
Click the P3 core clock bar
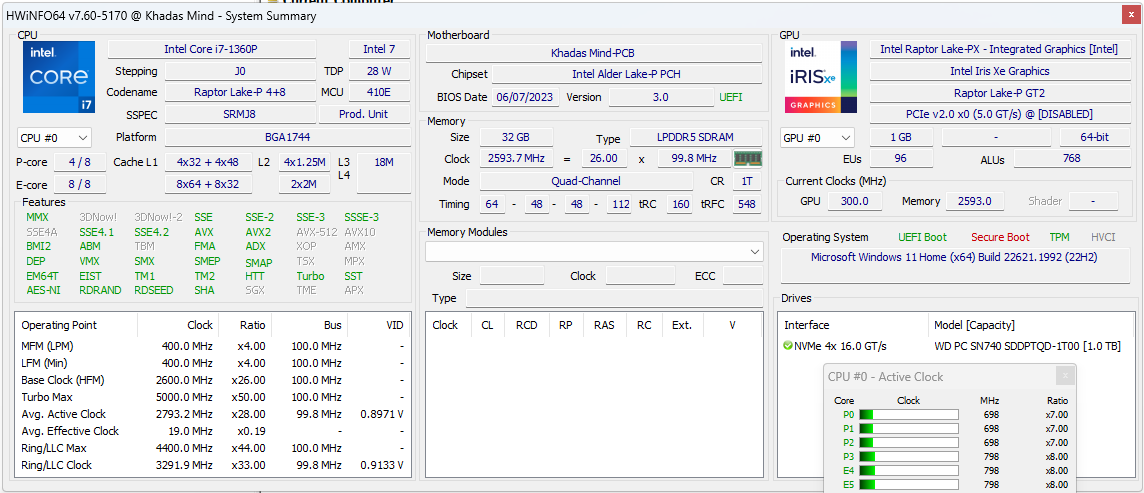pyautogui.click(x=908, y=457)
